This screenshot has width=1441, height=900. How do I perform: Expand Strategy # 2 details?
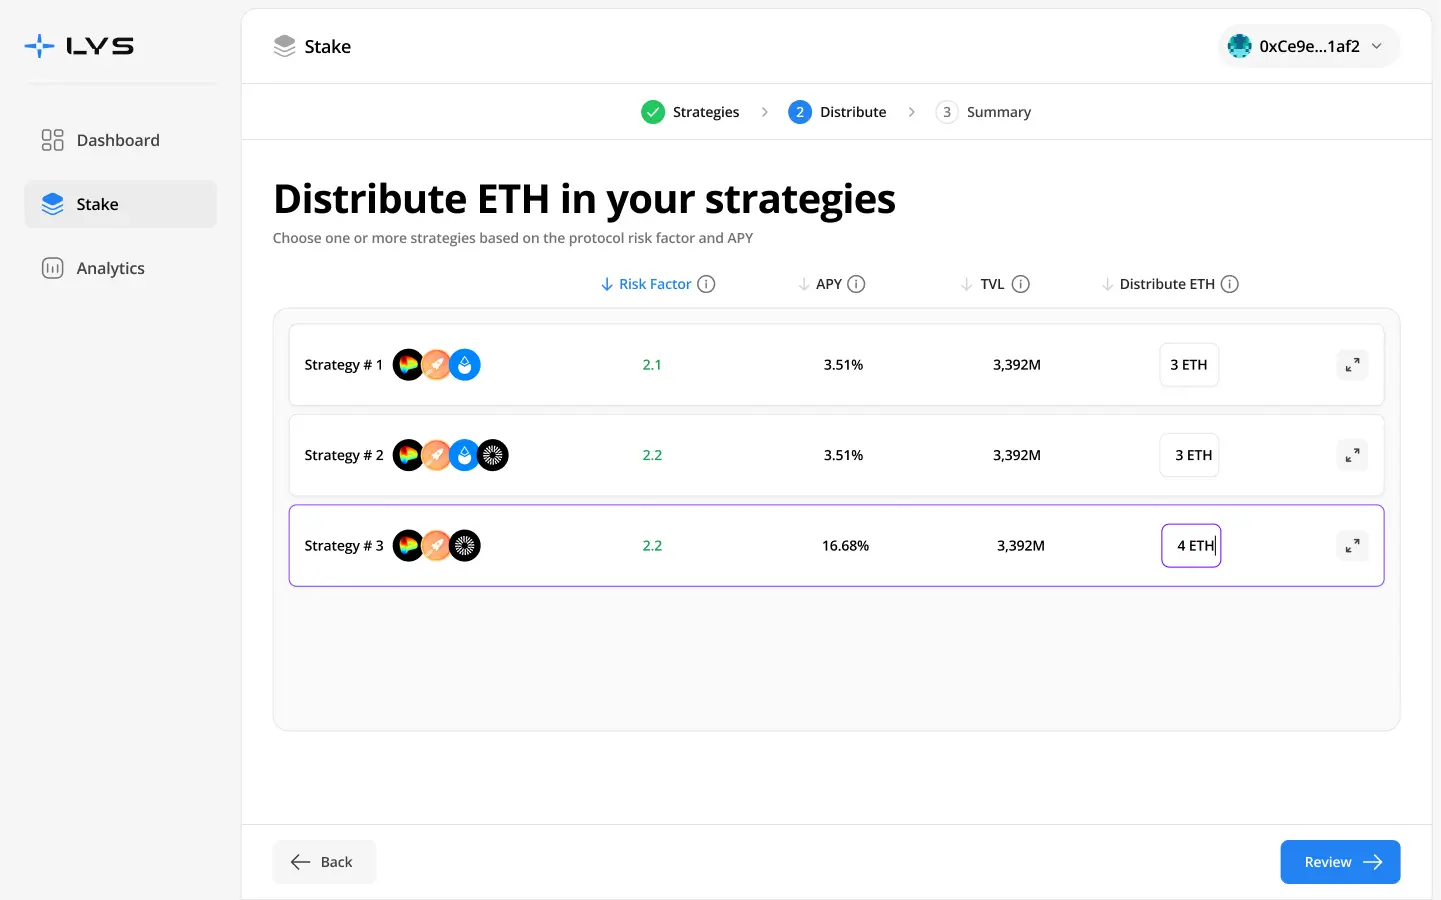tap(1352, 455)
